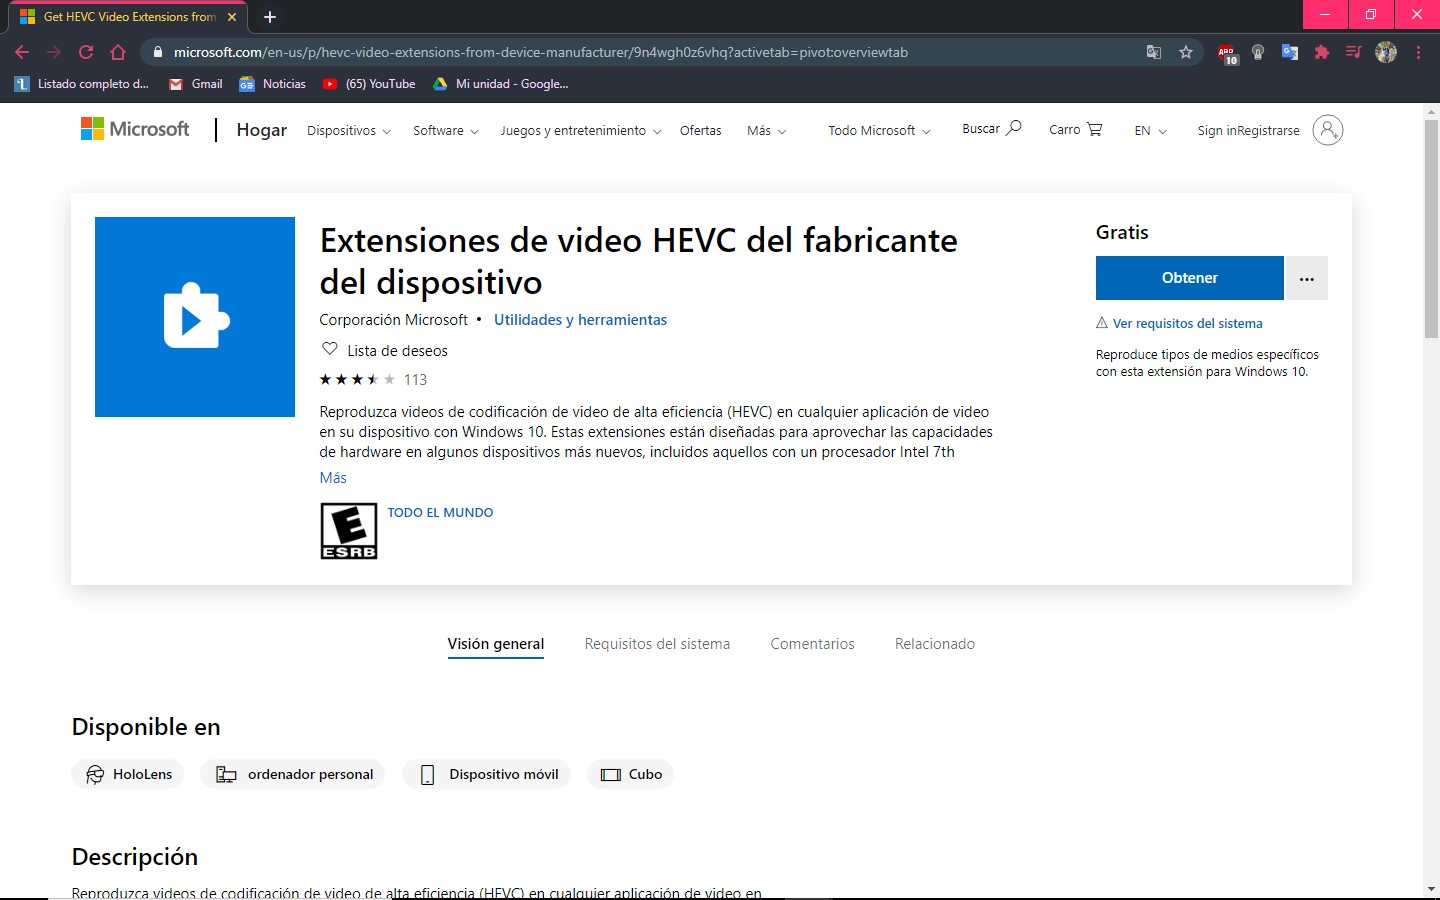Open the Todo Microsoft dropdown

click(x=877, y=130)
